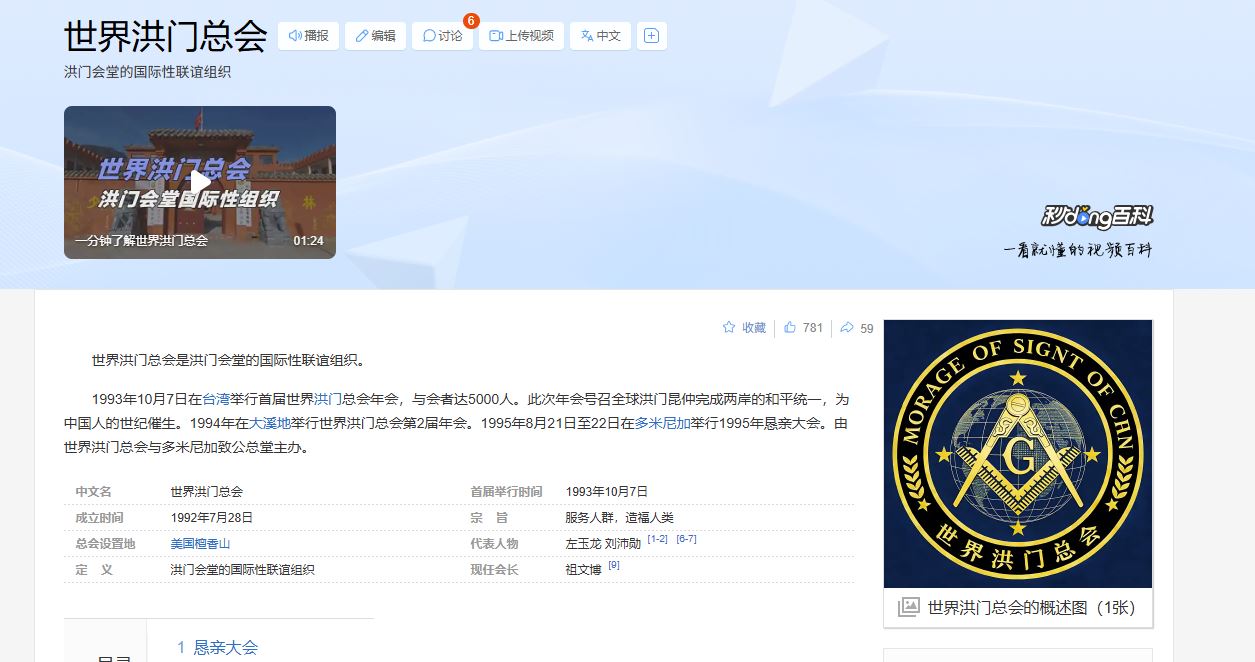Click the 上传视频 video upload icon
Viewport: 1255px width, 662px height.
495,35
